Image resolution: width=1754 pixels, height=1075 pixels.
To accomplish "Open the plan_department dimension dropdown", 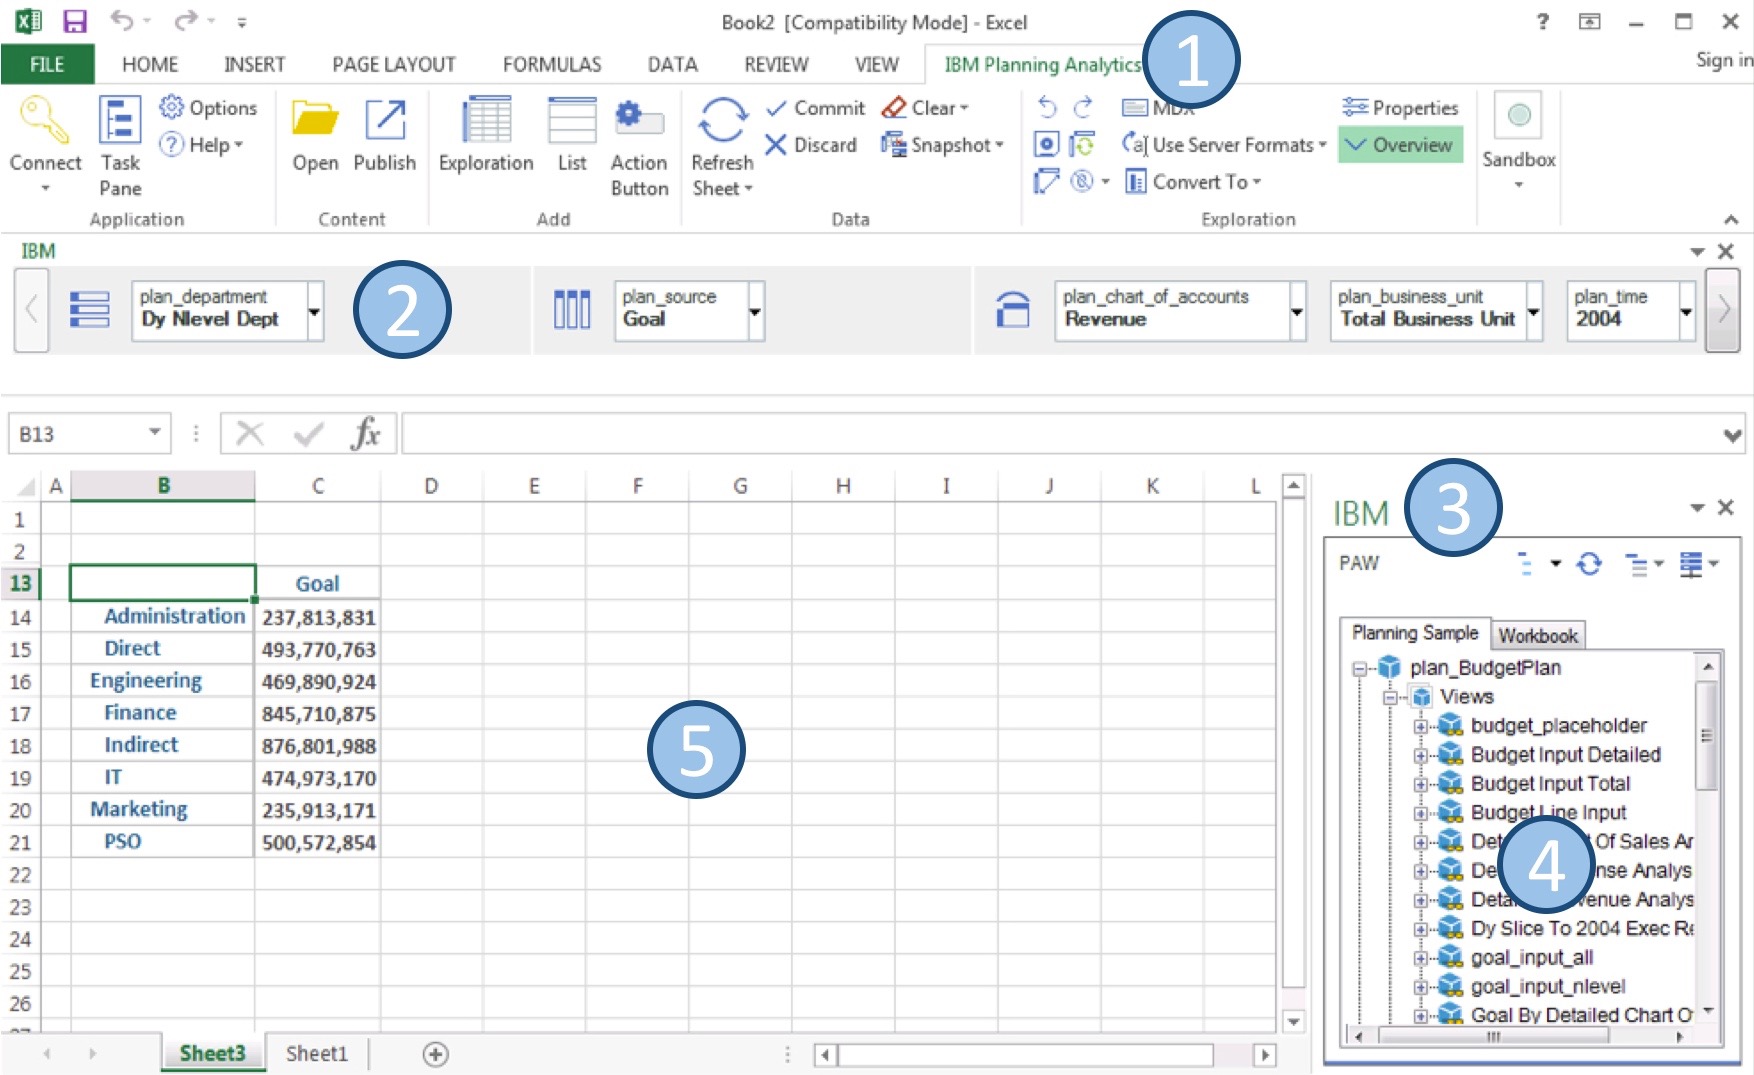I will 315,312.
